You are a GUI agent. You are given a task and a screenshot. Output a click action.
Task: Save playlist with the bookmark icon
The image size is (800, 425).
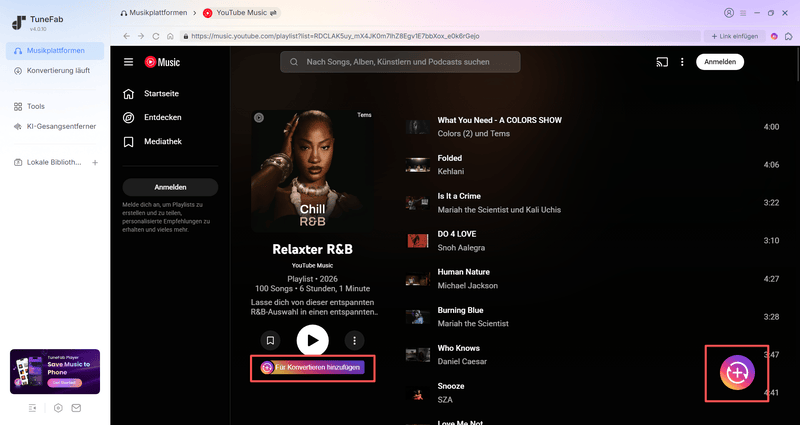pos(270,340)
